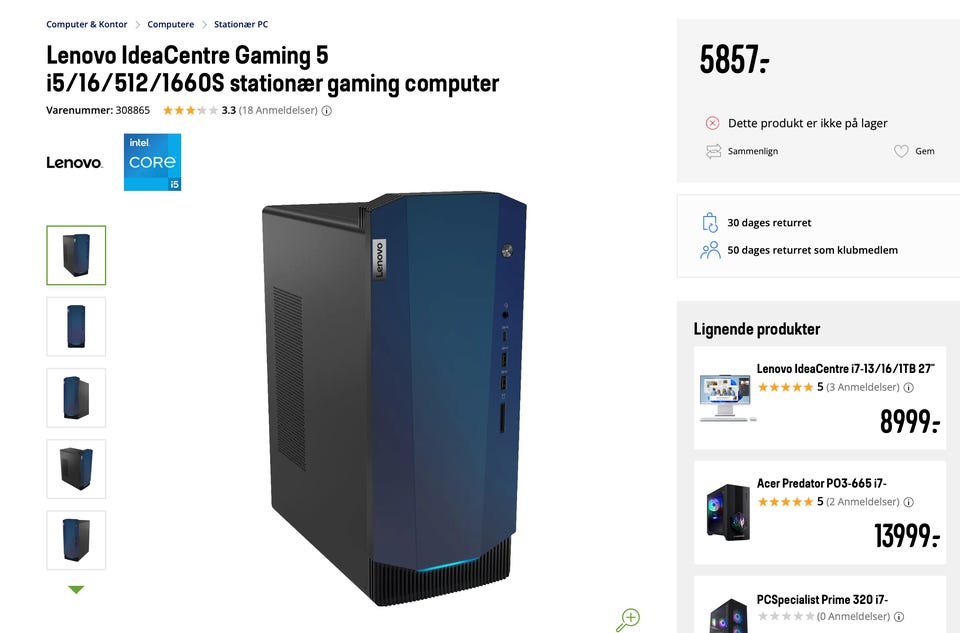960x633 pixels.
Task: Open the 18 Anmeldelser reviews link
Action: (x=278, y=110)
